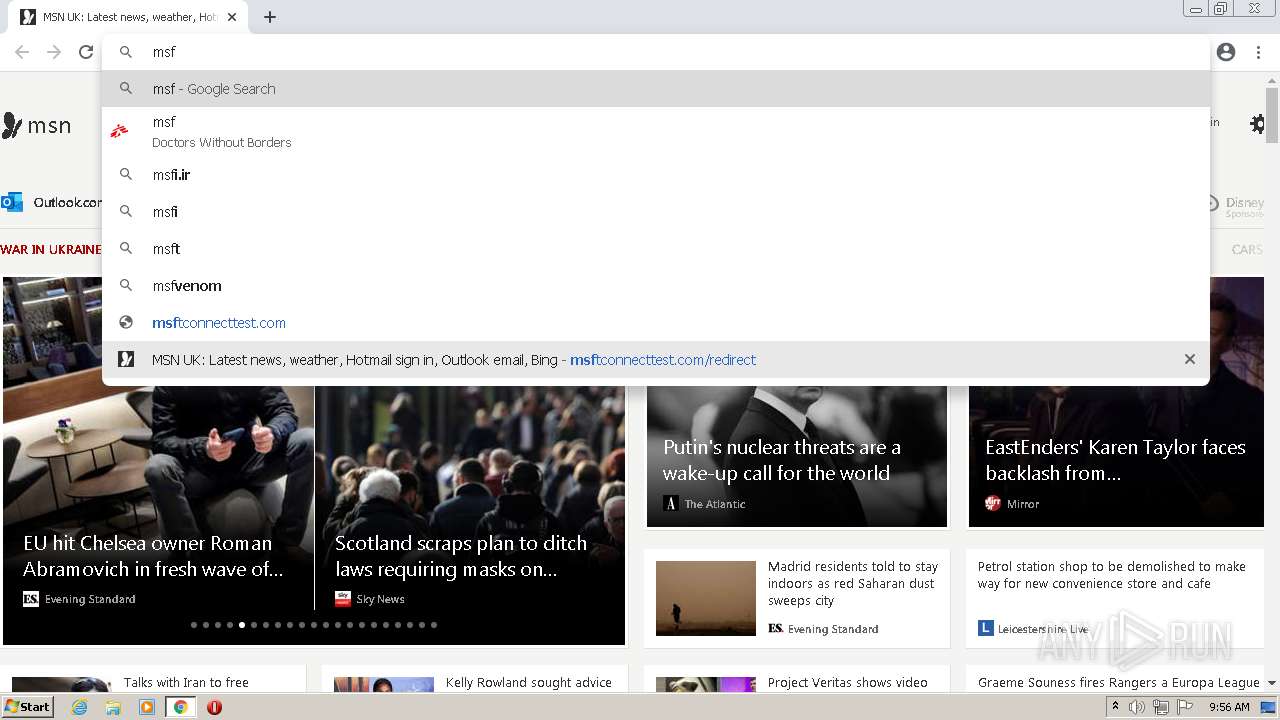Open the Outlook.com shortcut icon
Image resolution: width=1280 pixels, height=720 pixels.
(12, 202)
